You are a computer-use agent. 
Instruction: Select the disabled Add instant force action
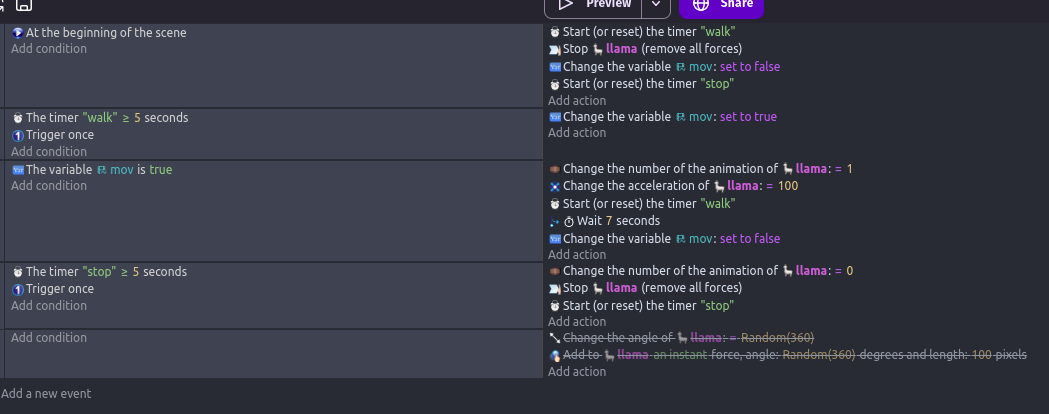[x=788, y=355]
